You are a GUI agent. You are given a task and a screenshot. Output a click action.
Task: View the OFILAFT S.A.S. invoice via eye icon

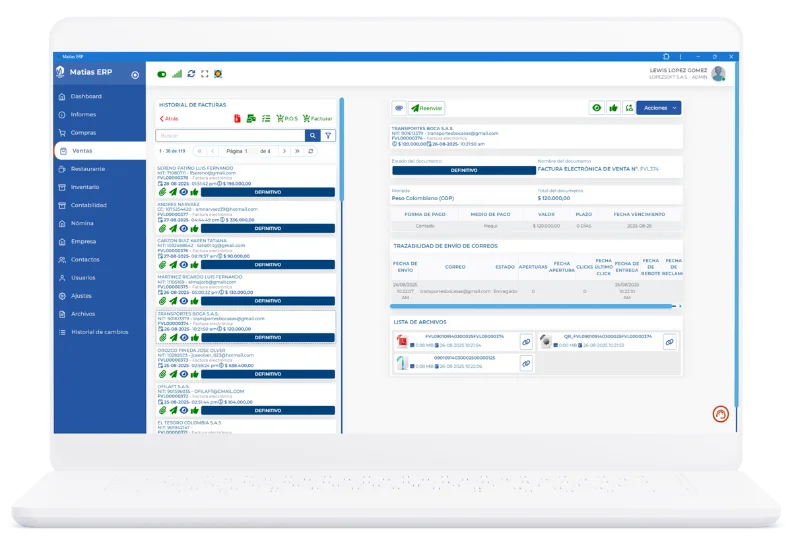[184, 411]
